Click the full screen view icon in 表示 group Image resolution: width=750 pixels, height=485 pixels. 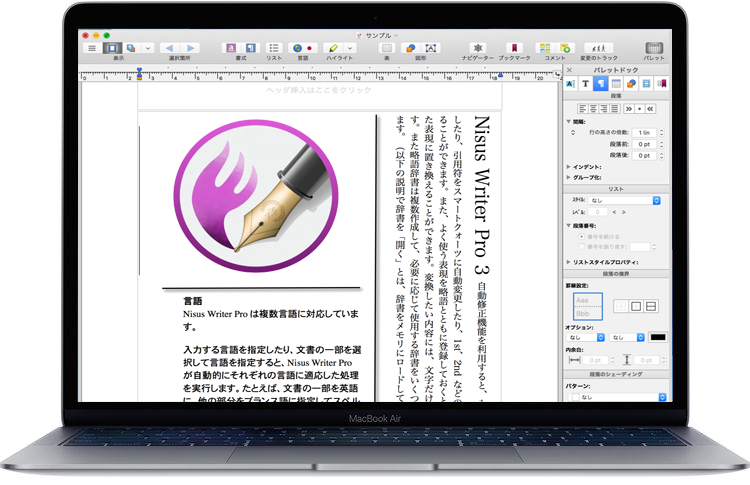131,48
